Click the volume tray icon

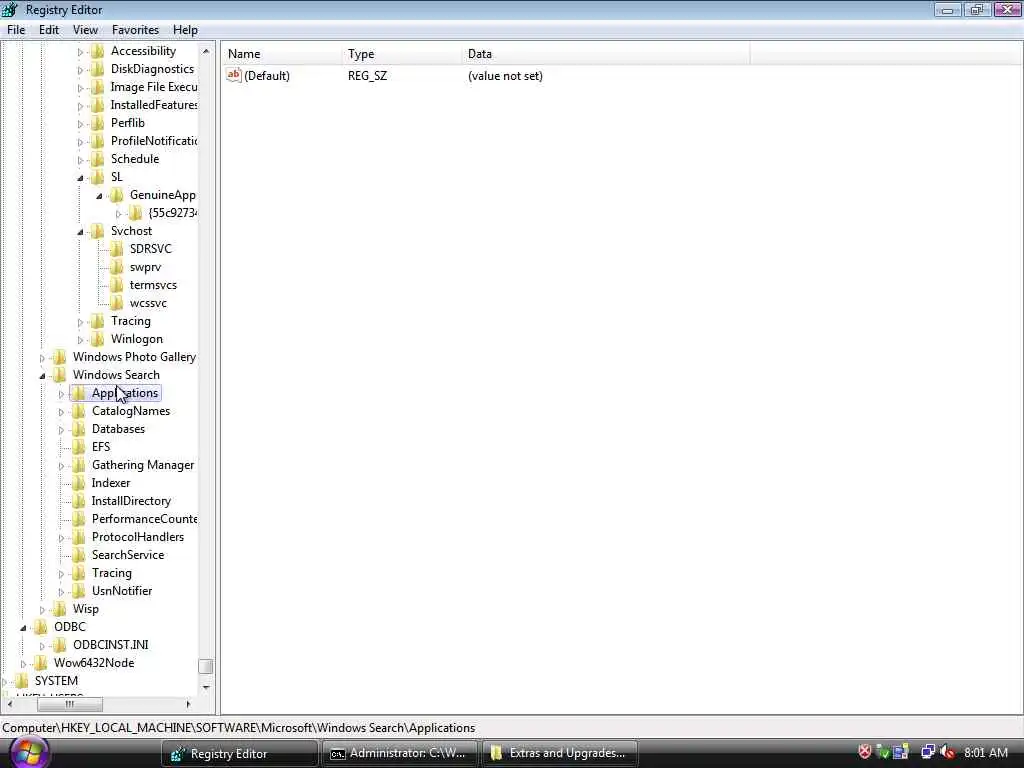[x=947, y=752]
